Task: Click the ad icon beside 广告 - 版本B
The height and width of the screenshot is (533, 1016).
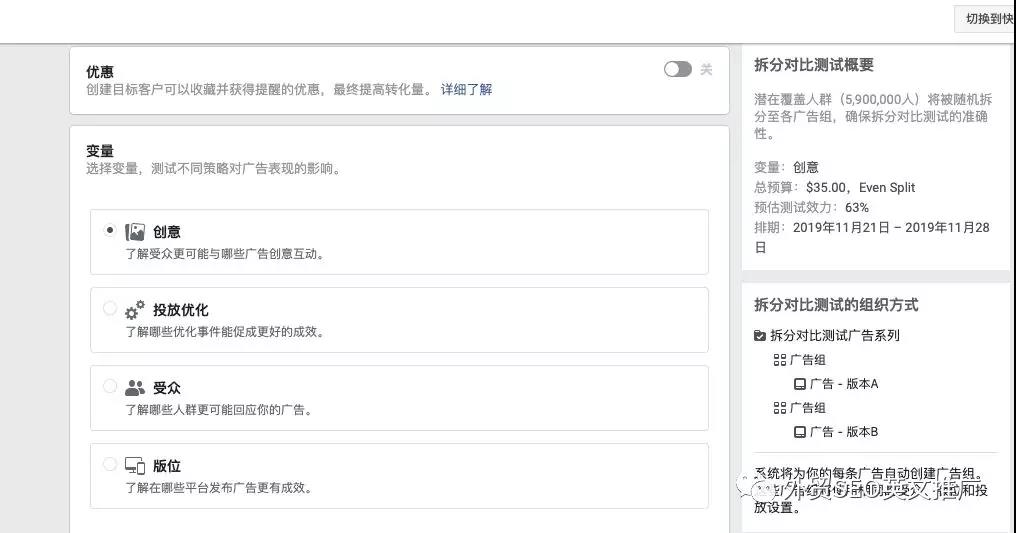Action: click(x=800, y=432)
